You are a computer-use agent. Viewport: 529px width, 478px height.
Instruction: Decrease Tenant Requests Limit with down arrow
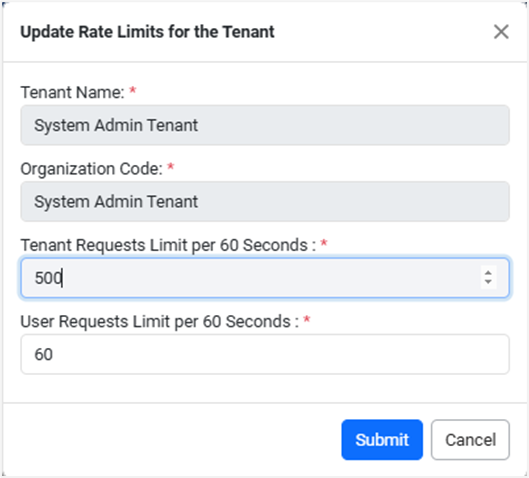tap(488, 282)
